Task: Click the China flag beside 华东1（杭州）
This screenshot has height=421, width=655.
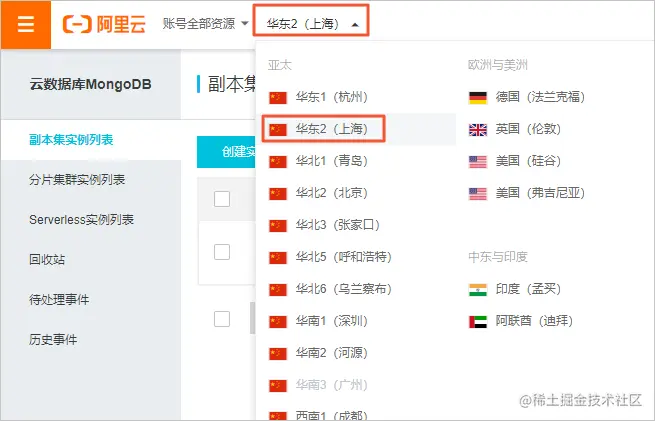Action: pos(278,98)
